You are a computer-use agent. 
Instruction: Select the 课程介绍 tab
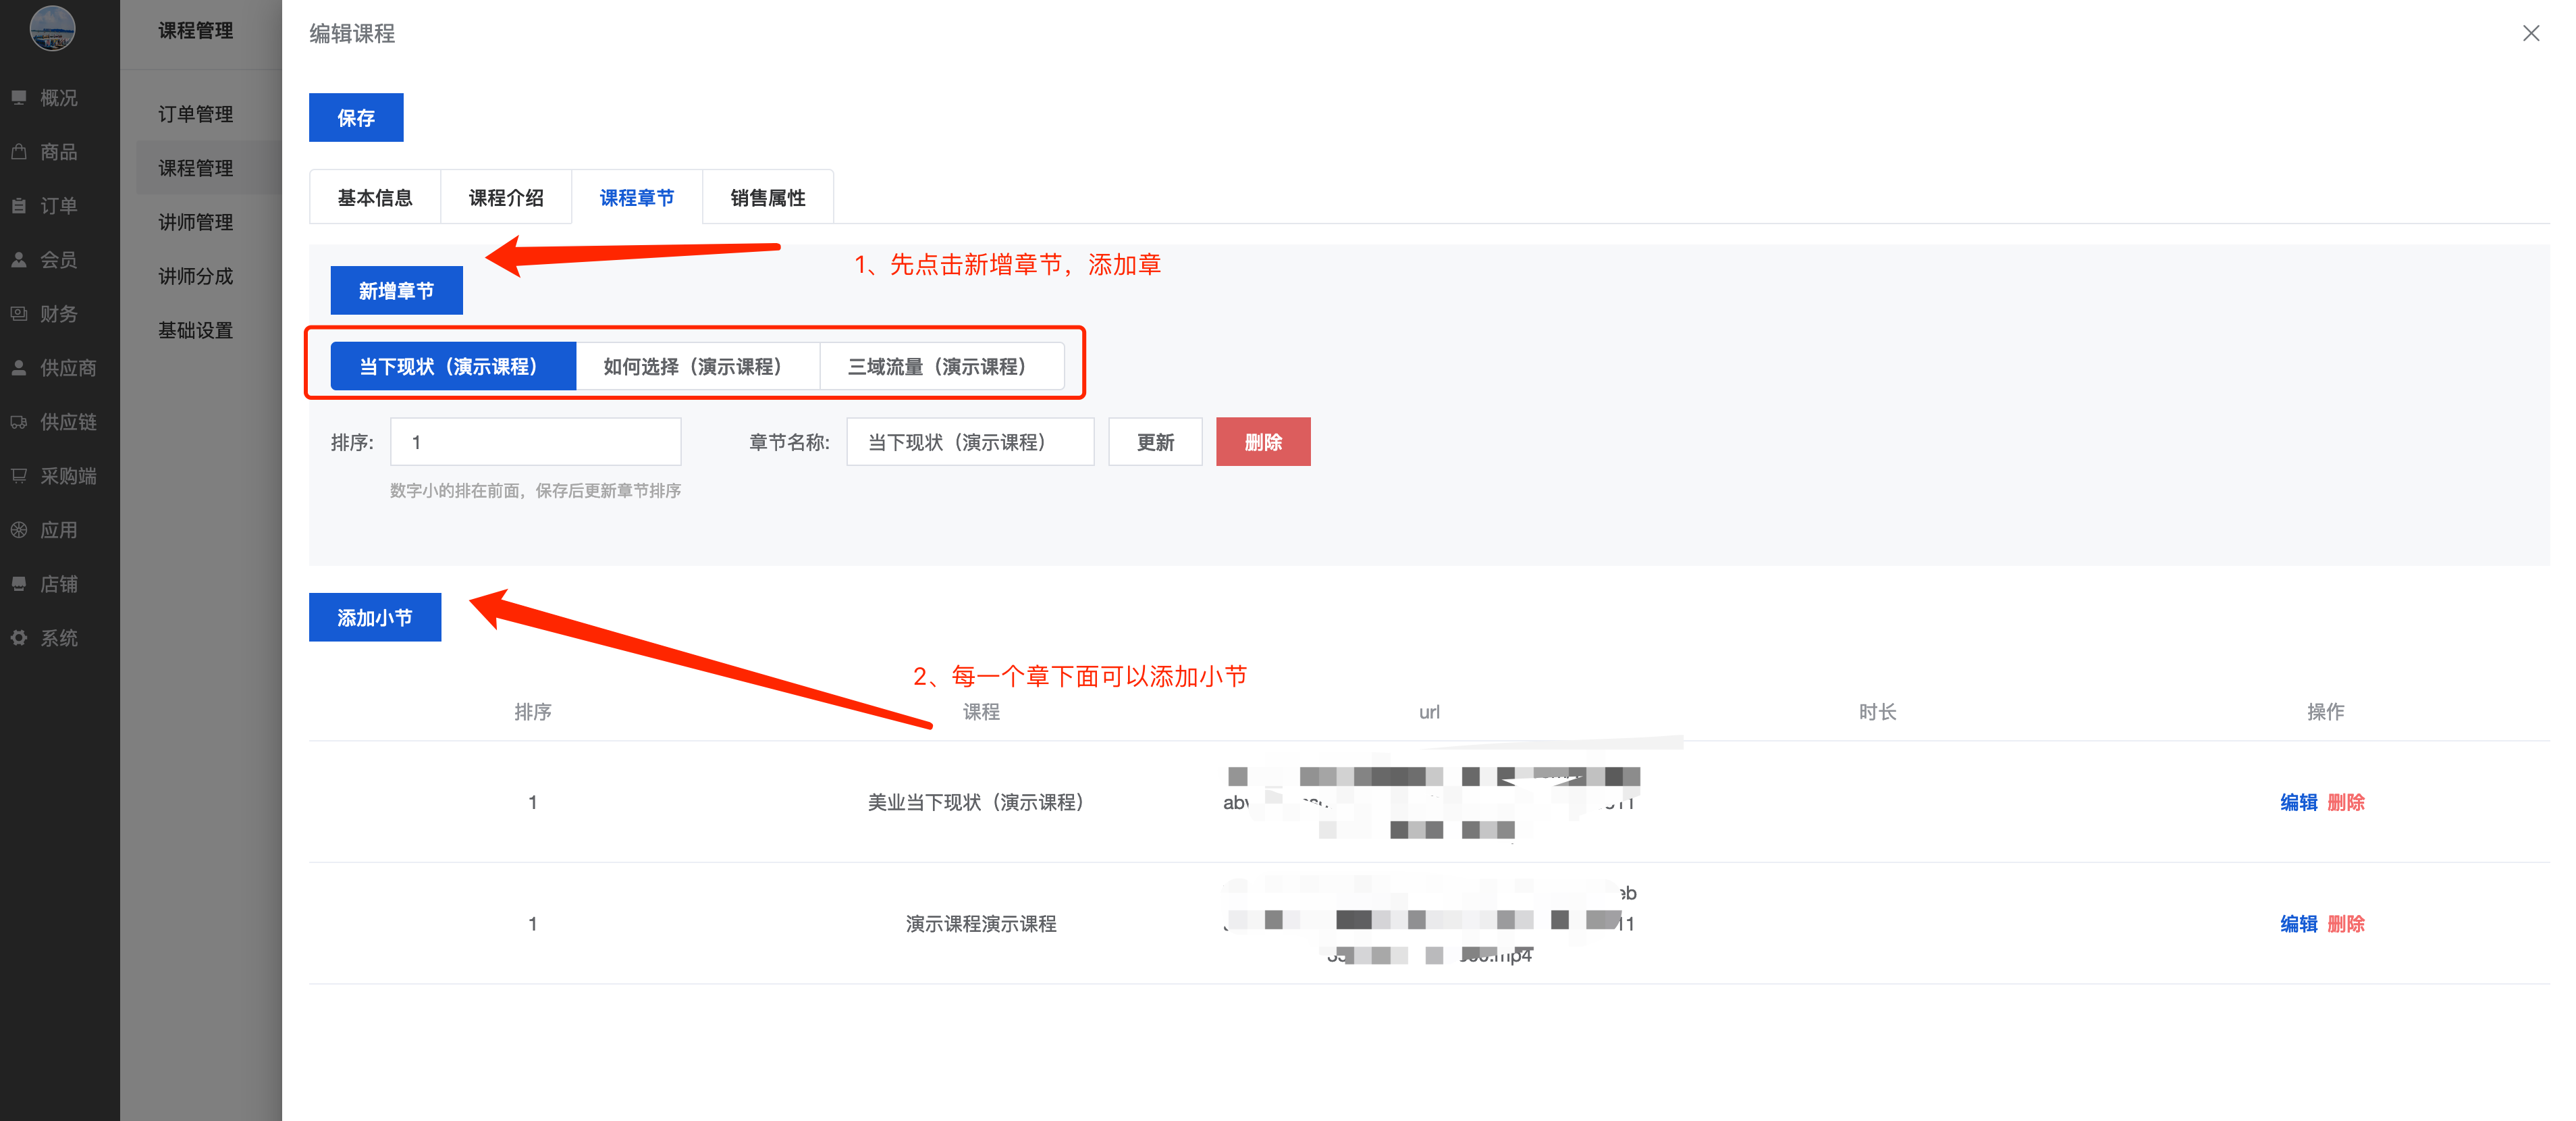pyautogui.click(x=506, y=198)
